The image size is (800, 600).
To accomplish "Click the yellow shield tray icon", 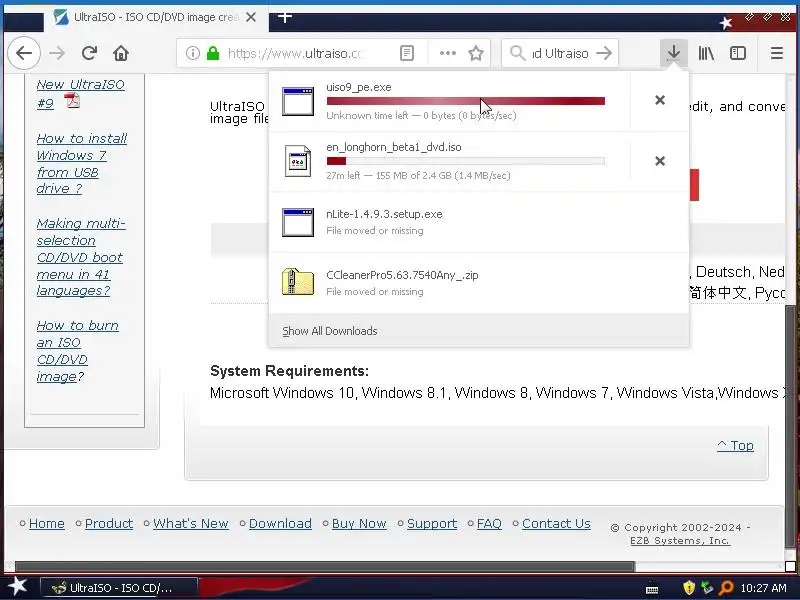I will pyautogui.click(x=689, y=588).
